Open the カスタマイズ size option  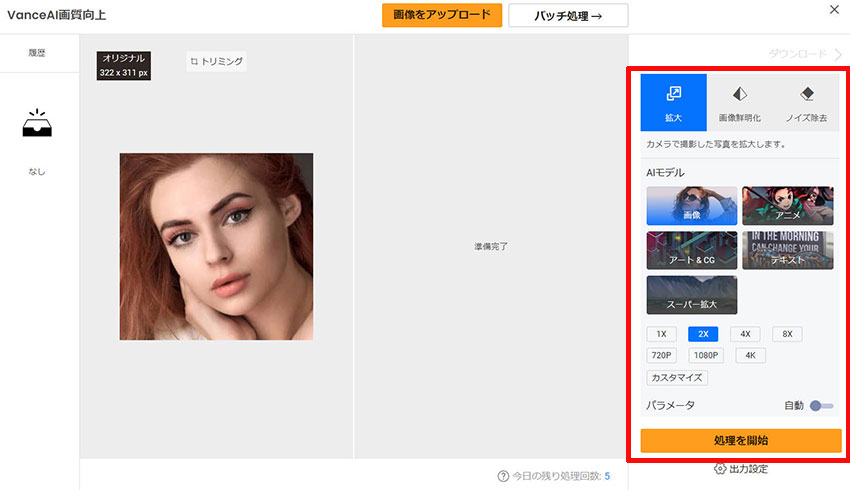[677, 378]
